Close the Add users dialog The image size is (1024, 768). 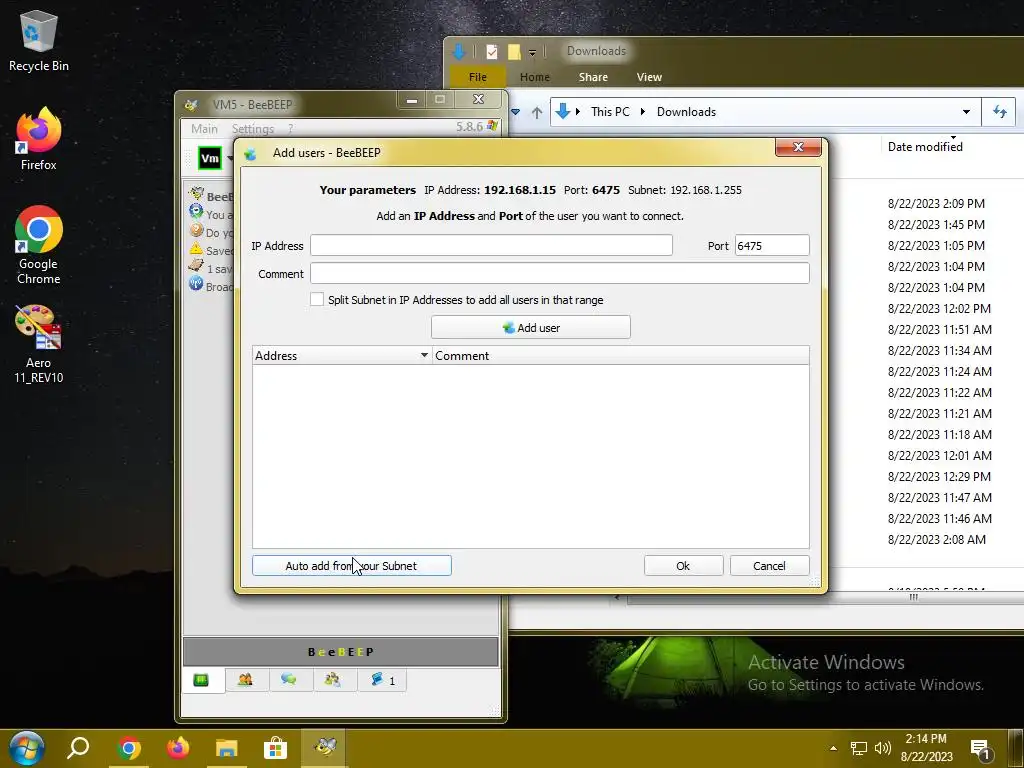[798, 147]
